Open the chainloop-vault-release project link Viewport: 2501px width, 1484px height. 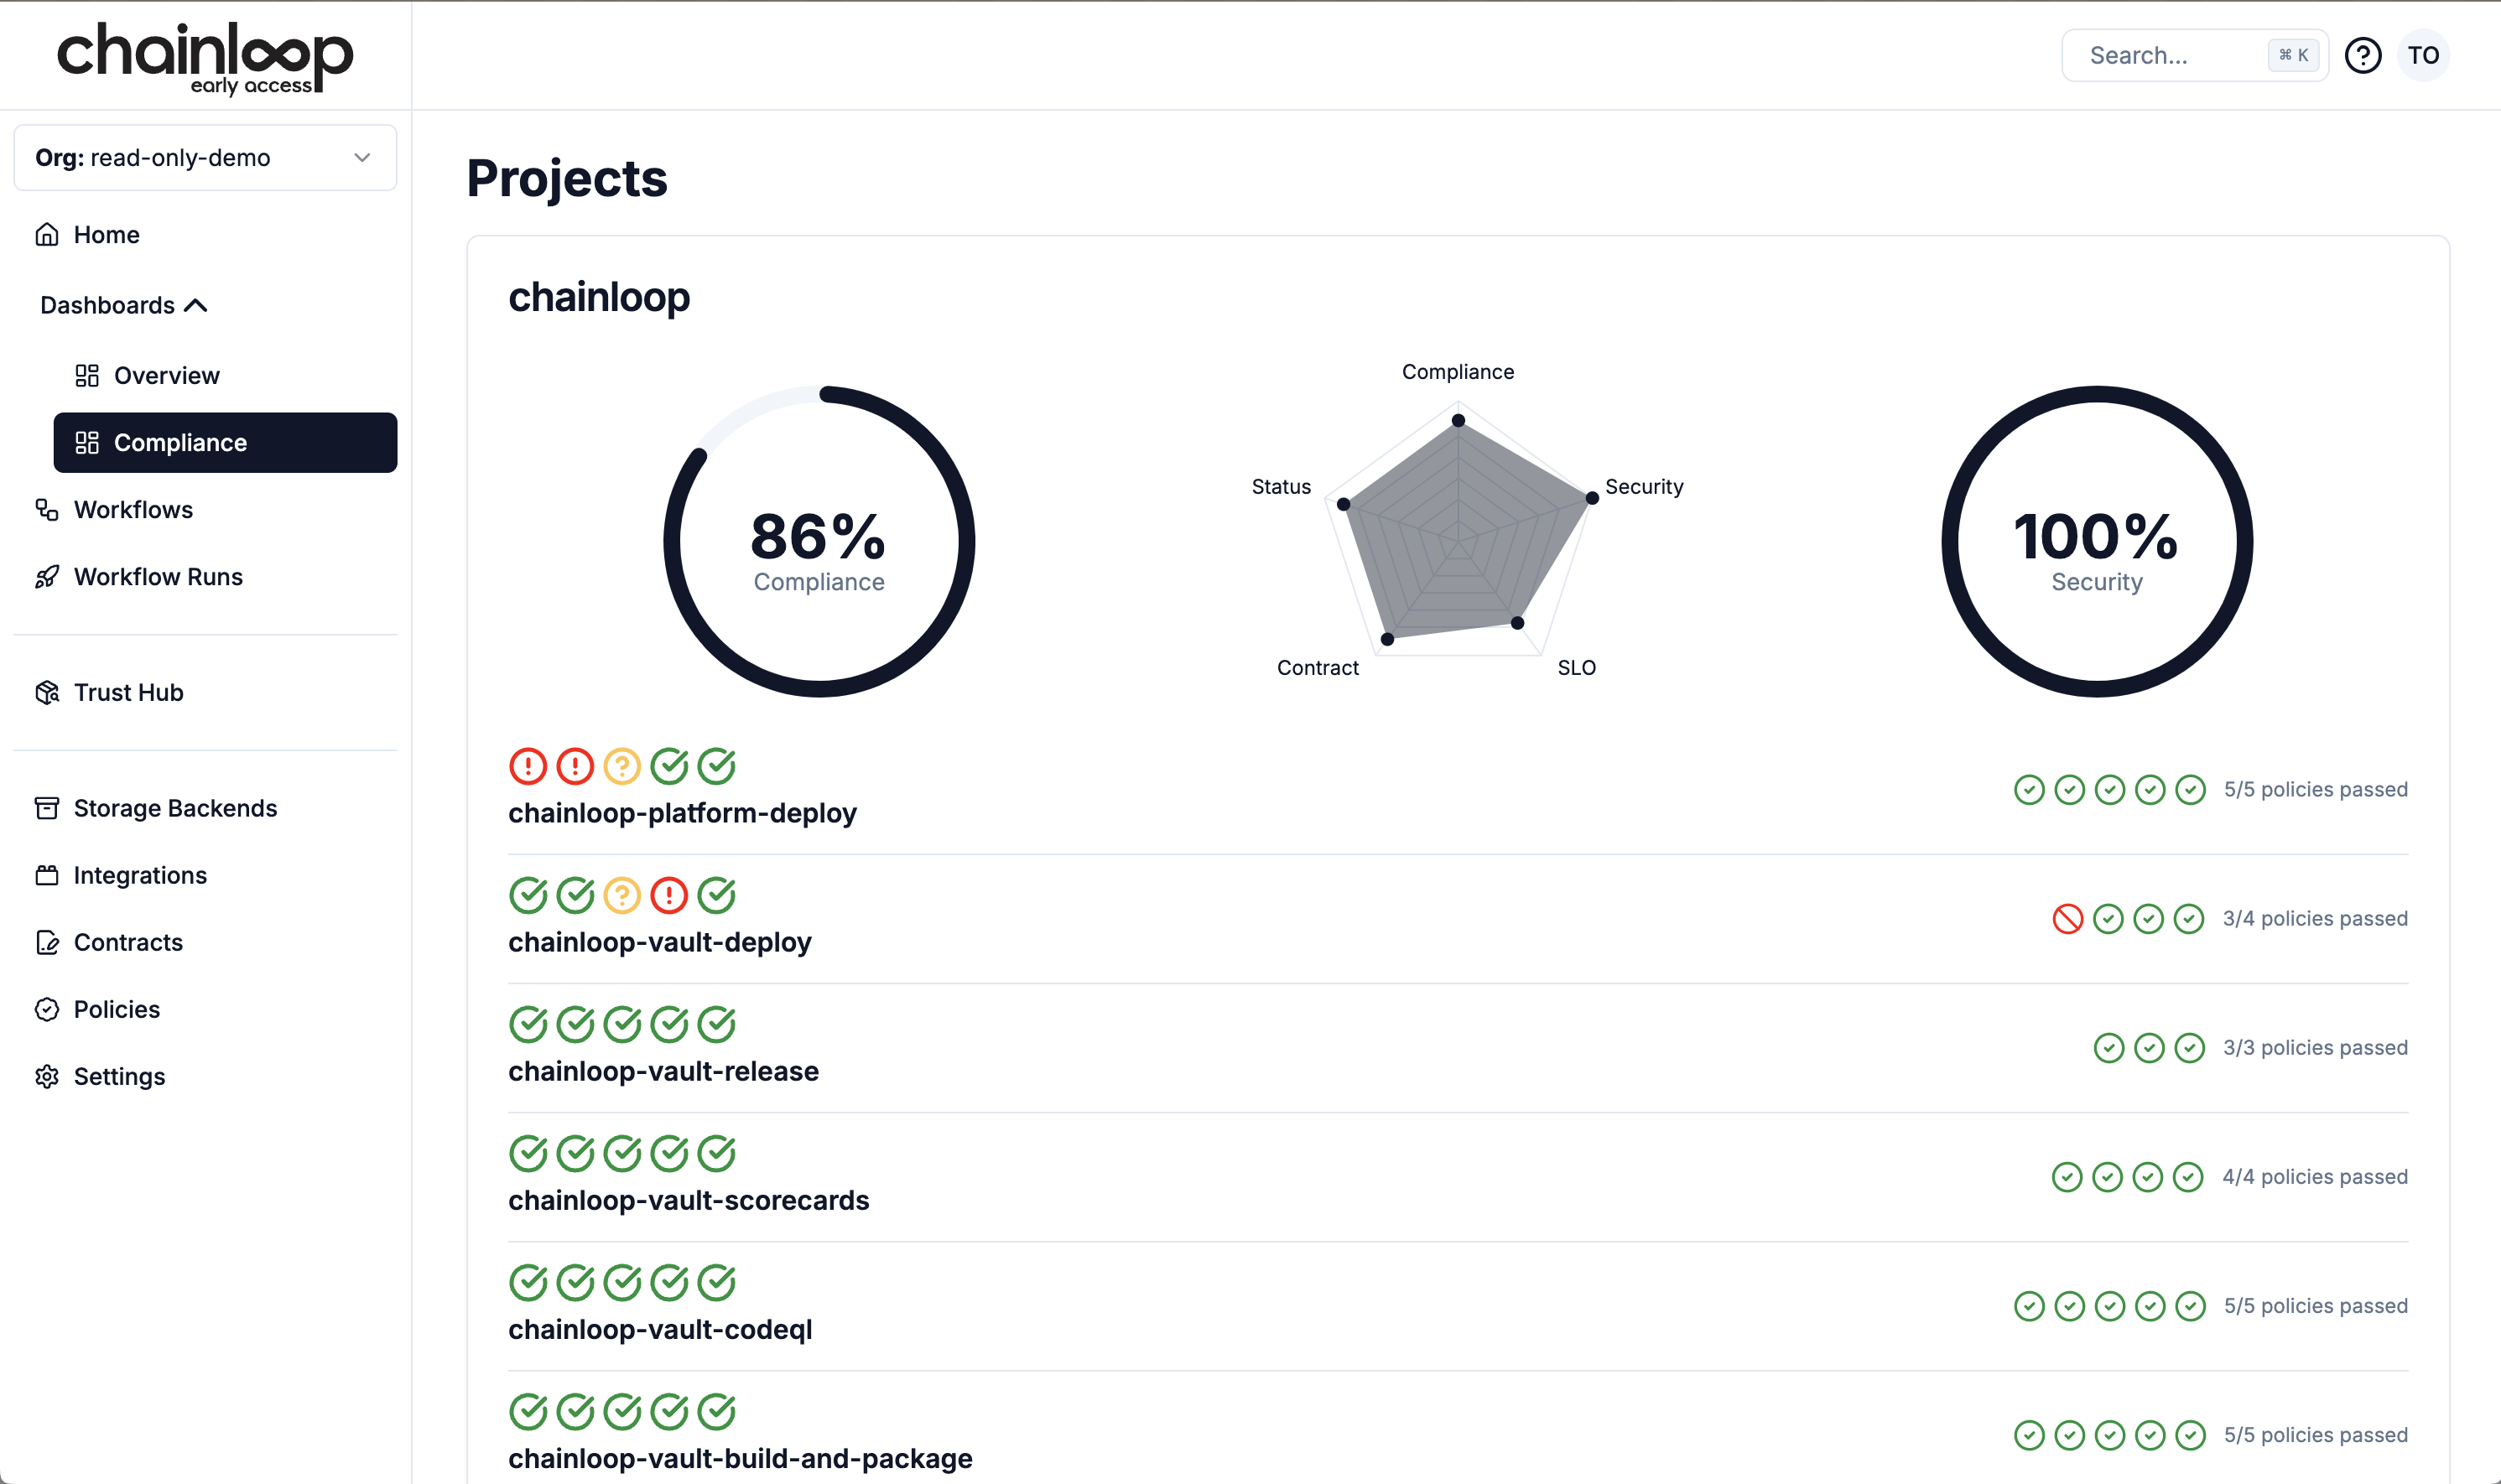point(663,1071)
